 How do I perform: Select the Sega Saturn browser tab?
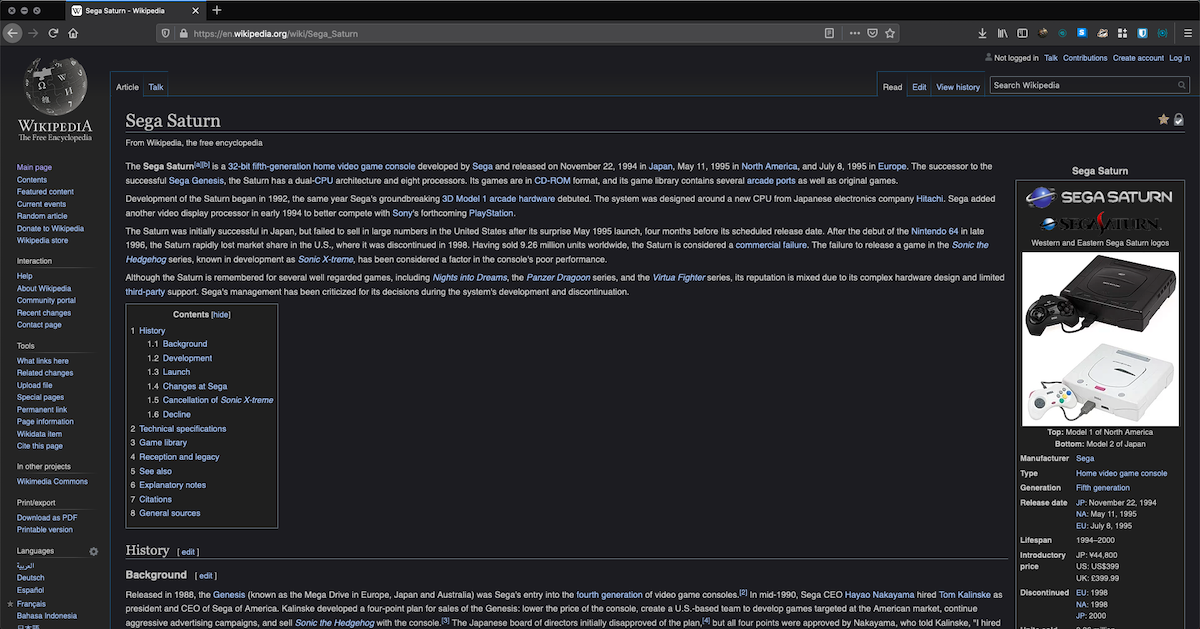[x=135, y=10]
